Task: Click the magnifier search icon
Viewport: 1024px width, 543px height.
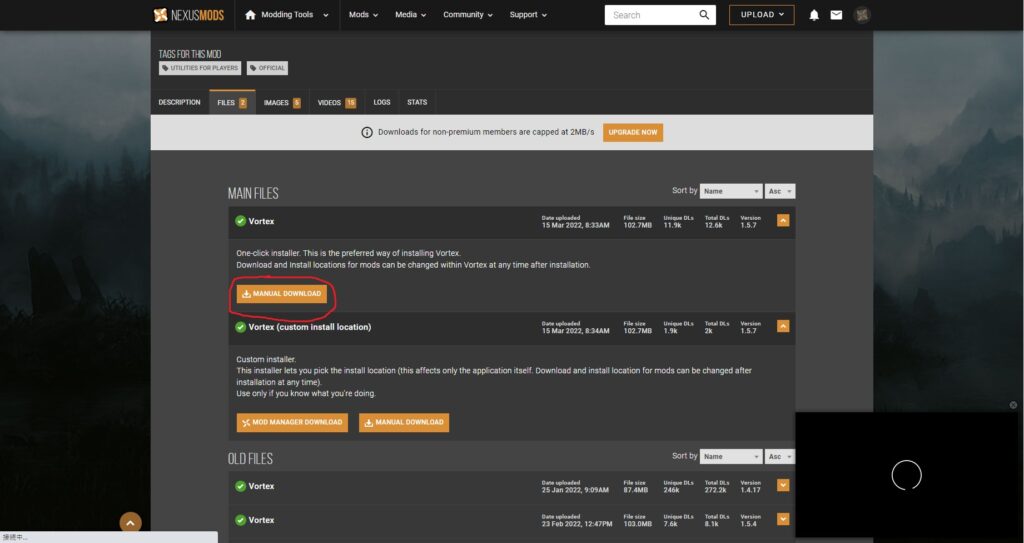Action: pos(704,15)
